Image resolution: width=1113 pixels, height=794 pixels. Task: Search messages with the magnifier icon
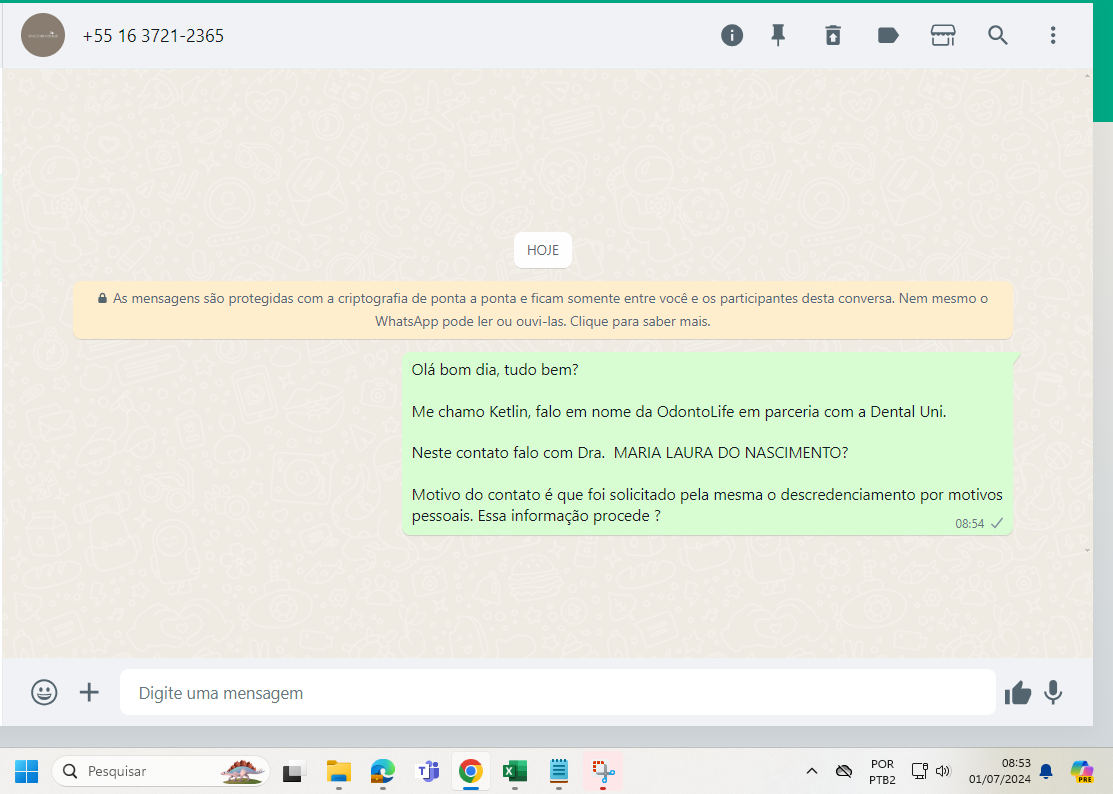click(x=997, y=35)
